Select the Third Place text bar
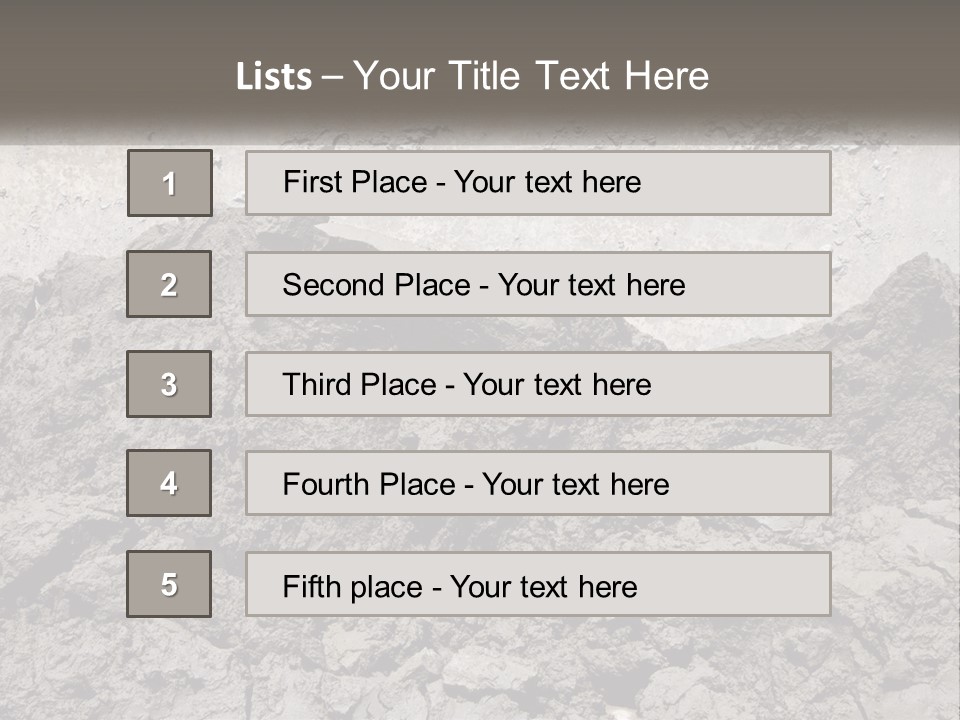960x720 pixels. coord(538,384)
